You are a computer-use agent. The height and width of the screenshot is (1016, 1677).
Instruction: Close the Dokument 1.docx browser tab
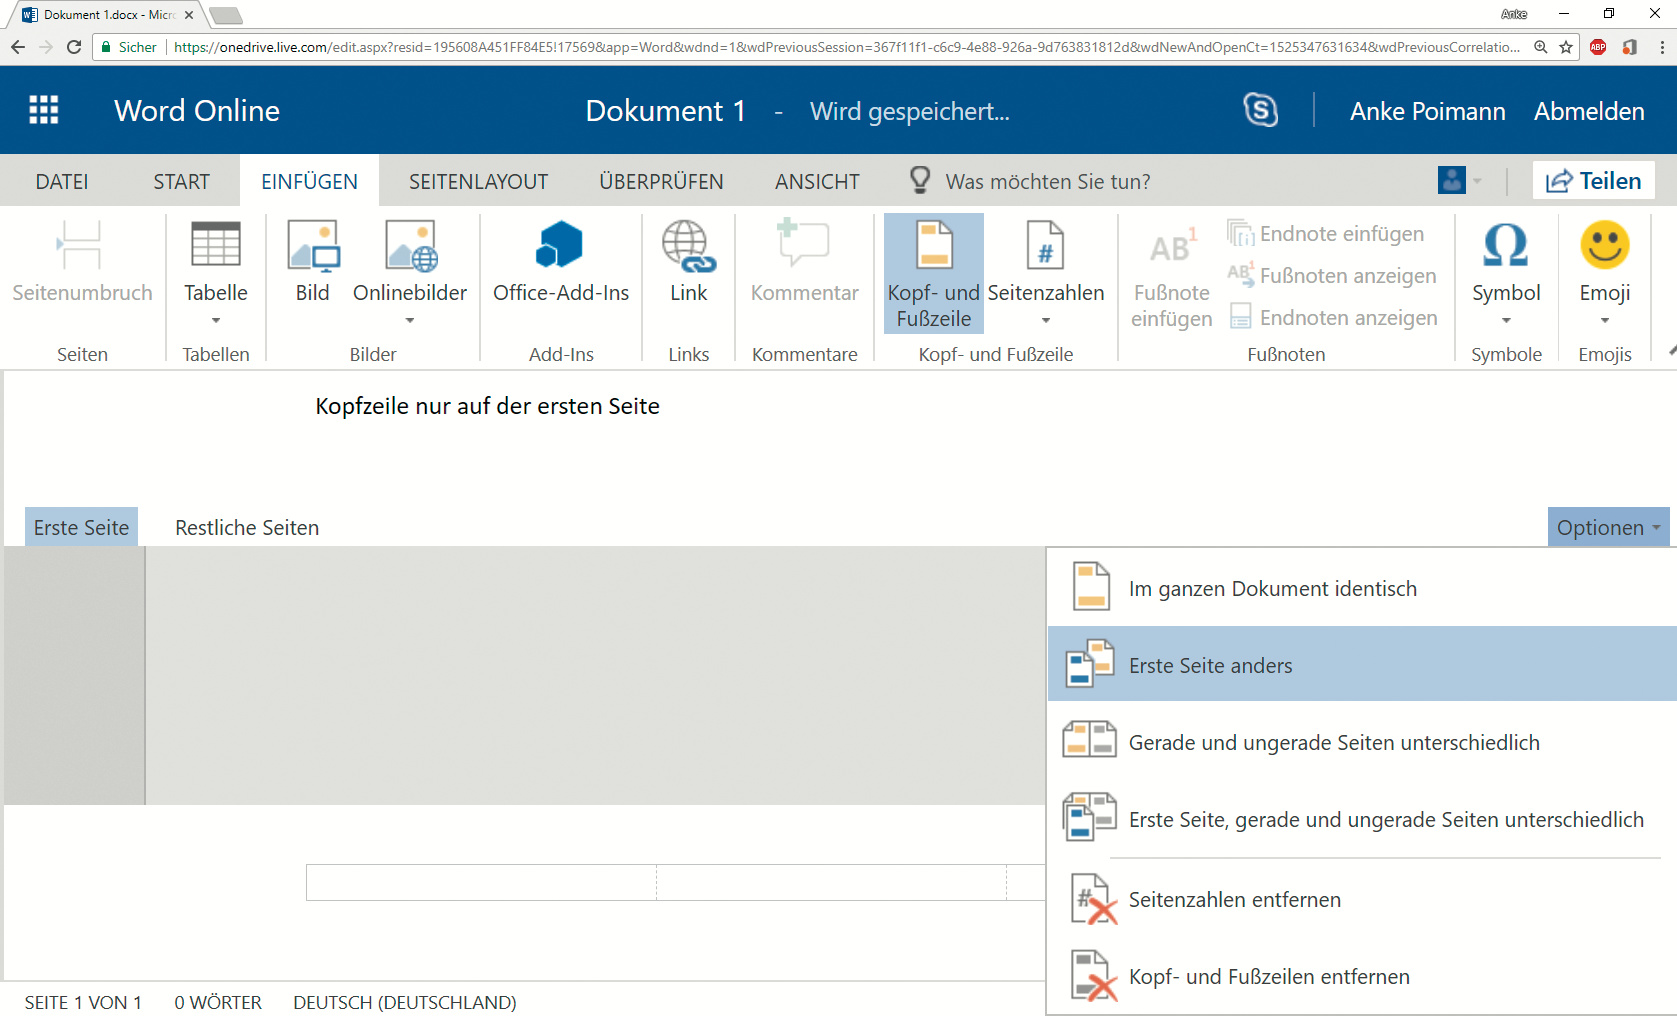click(189, 15)
